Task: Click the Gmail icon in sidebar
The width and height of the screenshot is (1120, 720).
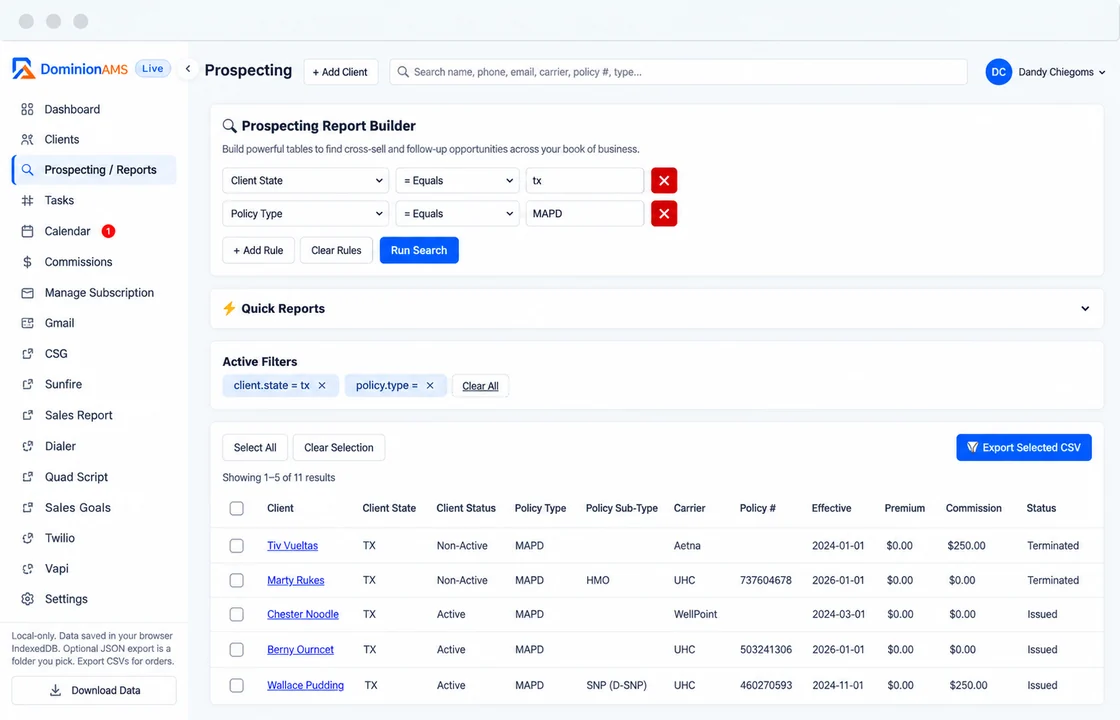Action: [27, 323]
